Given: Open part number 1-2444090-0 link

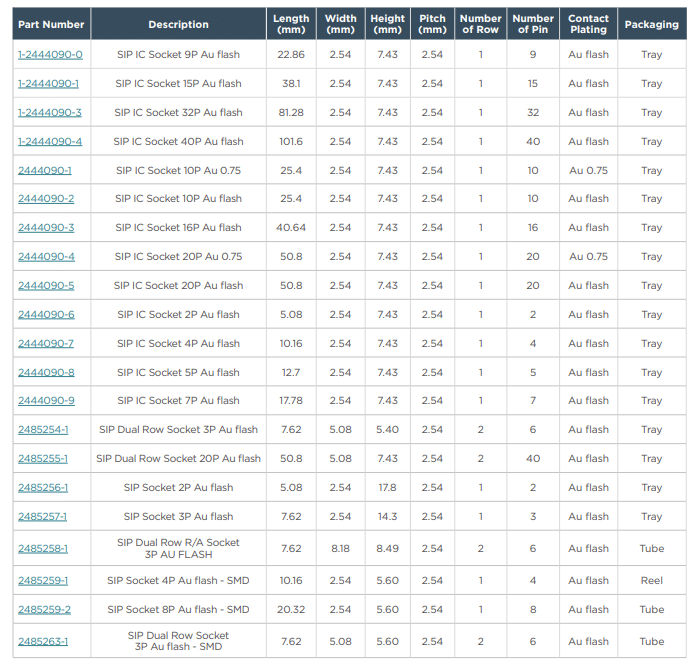Looking at the screenshot, I should [x=50, y=55].
